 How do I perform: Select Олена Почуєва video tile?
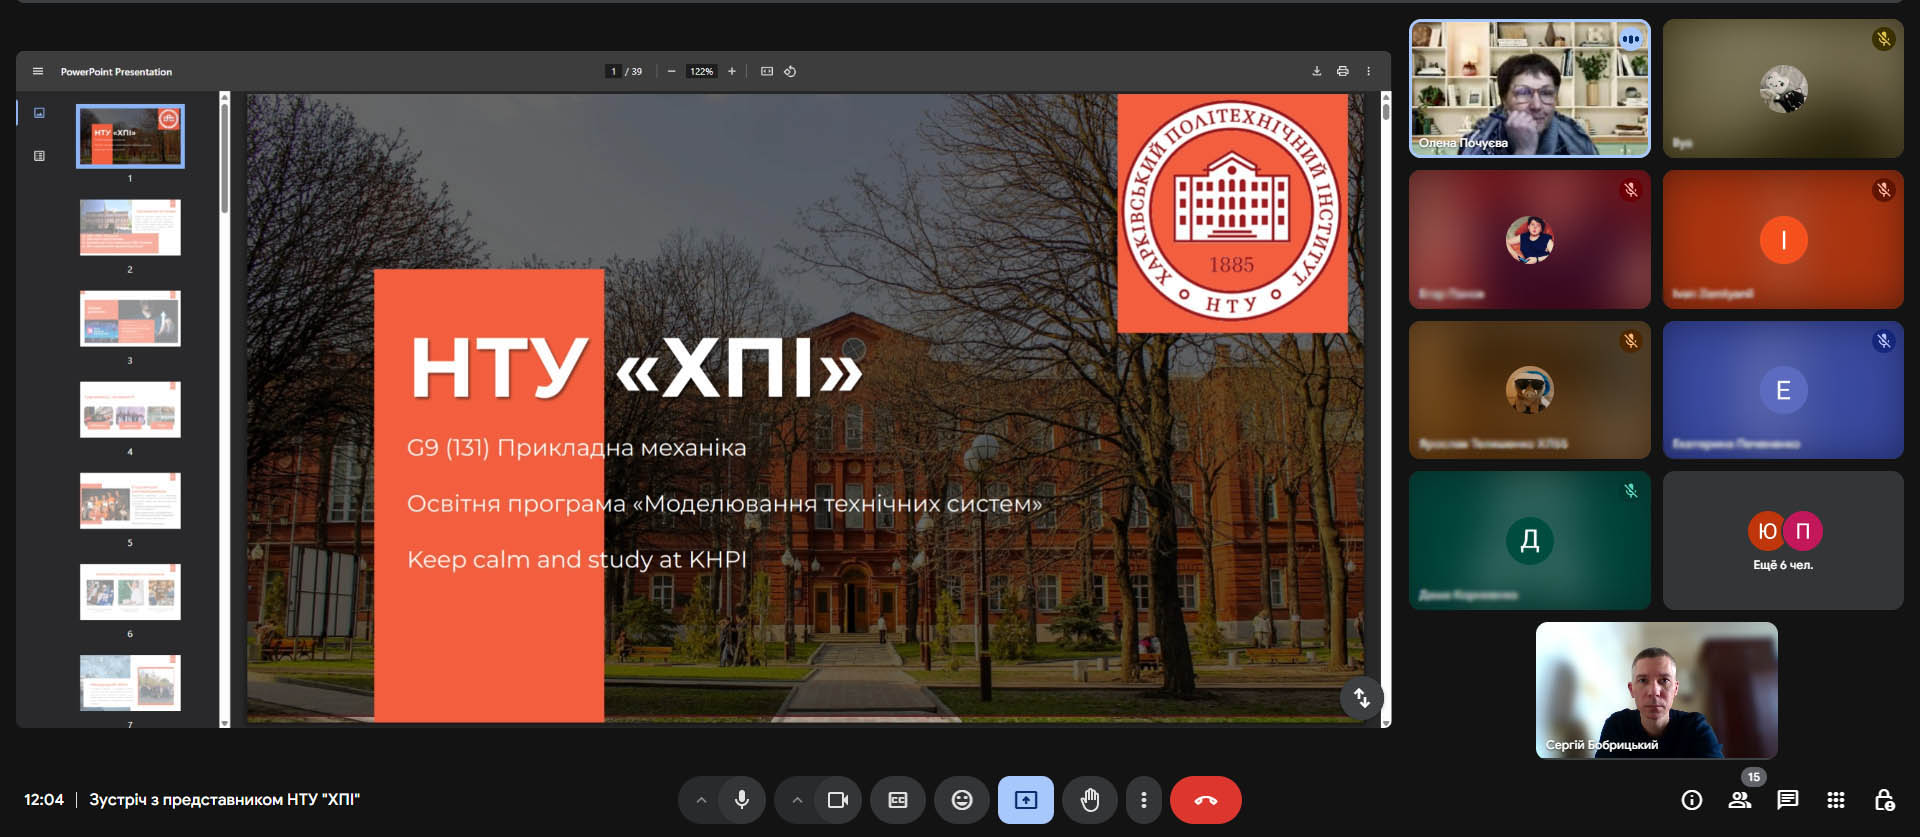[x=1530, y=88]
